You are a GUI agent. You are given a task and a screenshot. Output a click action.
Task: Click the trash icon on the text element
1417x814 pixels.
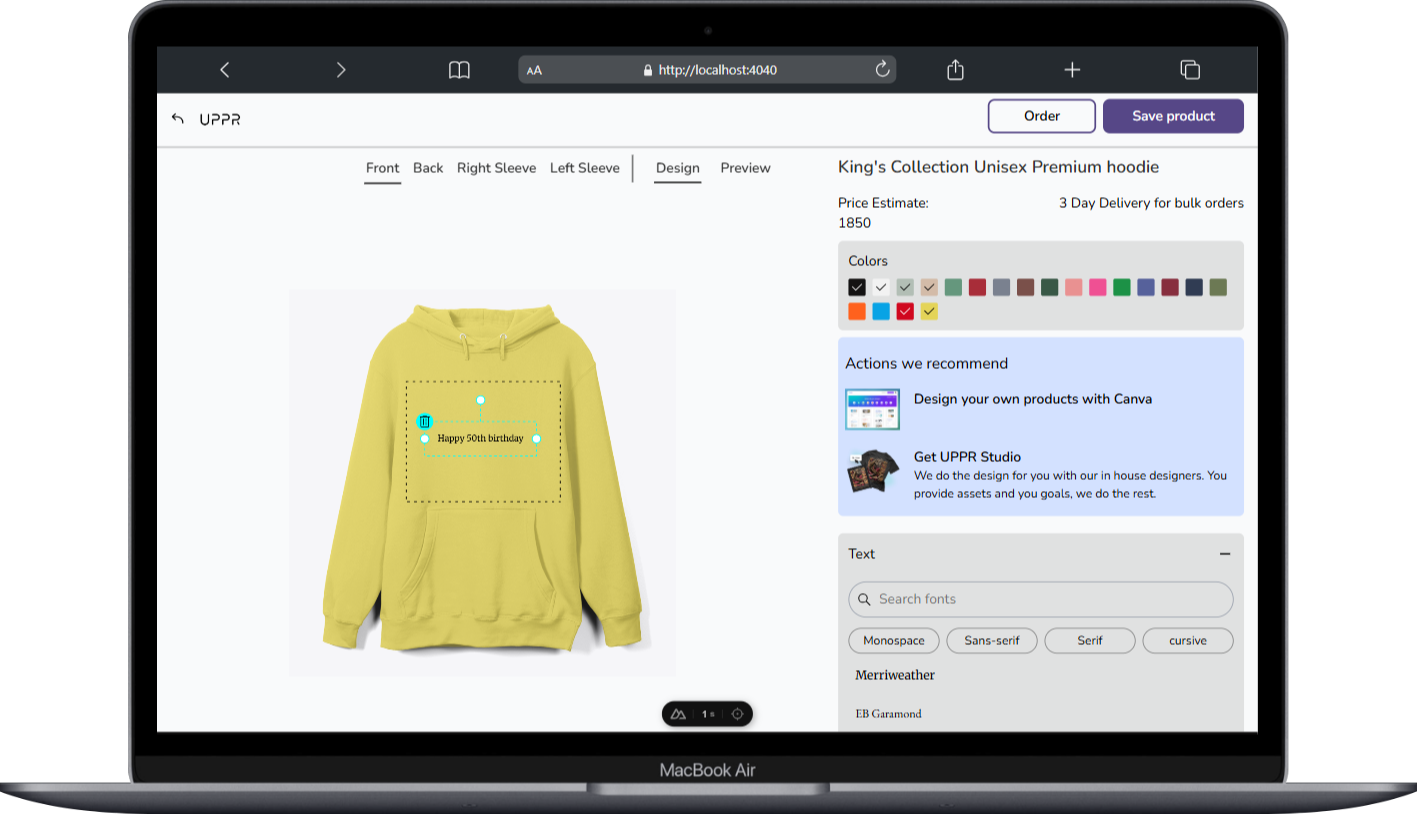[x=424, y=422]
